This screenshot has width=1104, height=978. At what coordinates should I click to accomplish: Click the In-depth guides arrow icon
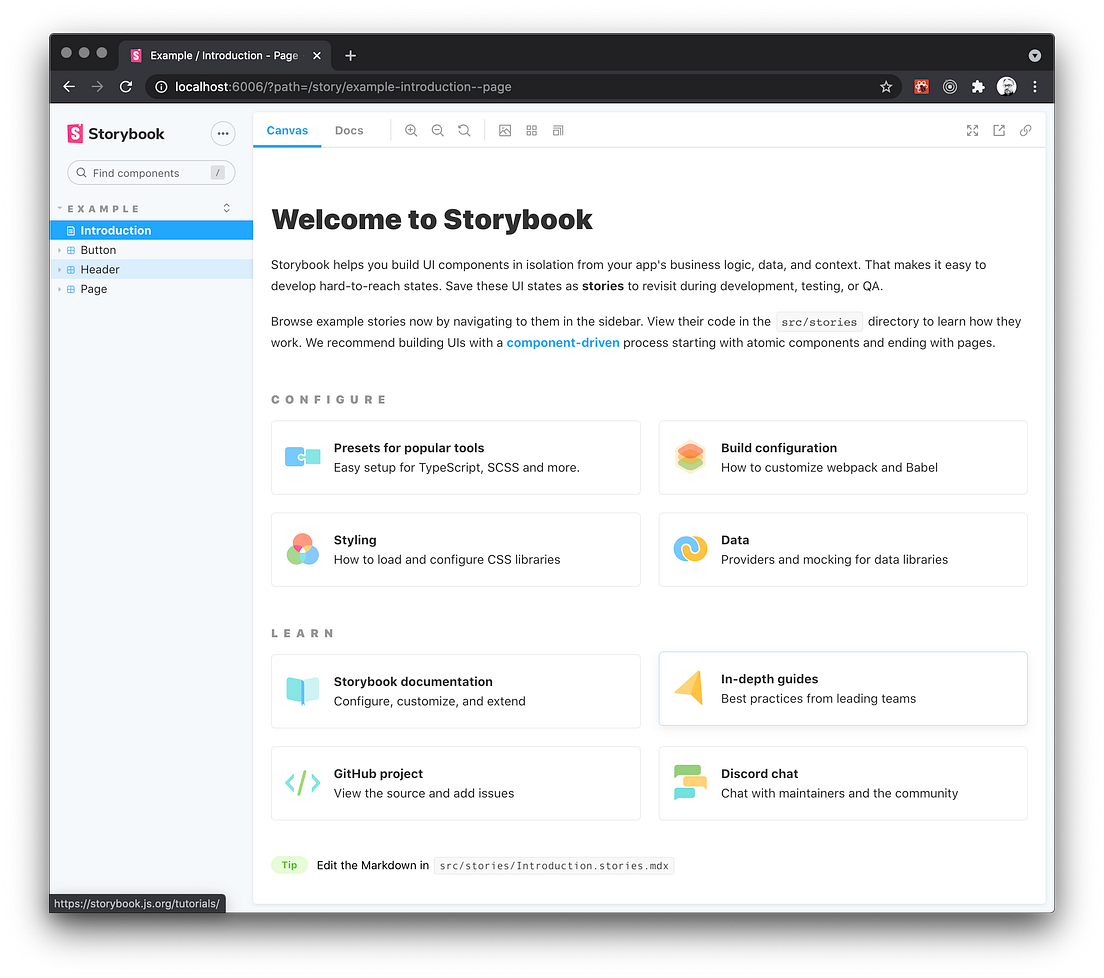coord(689,688)
